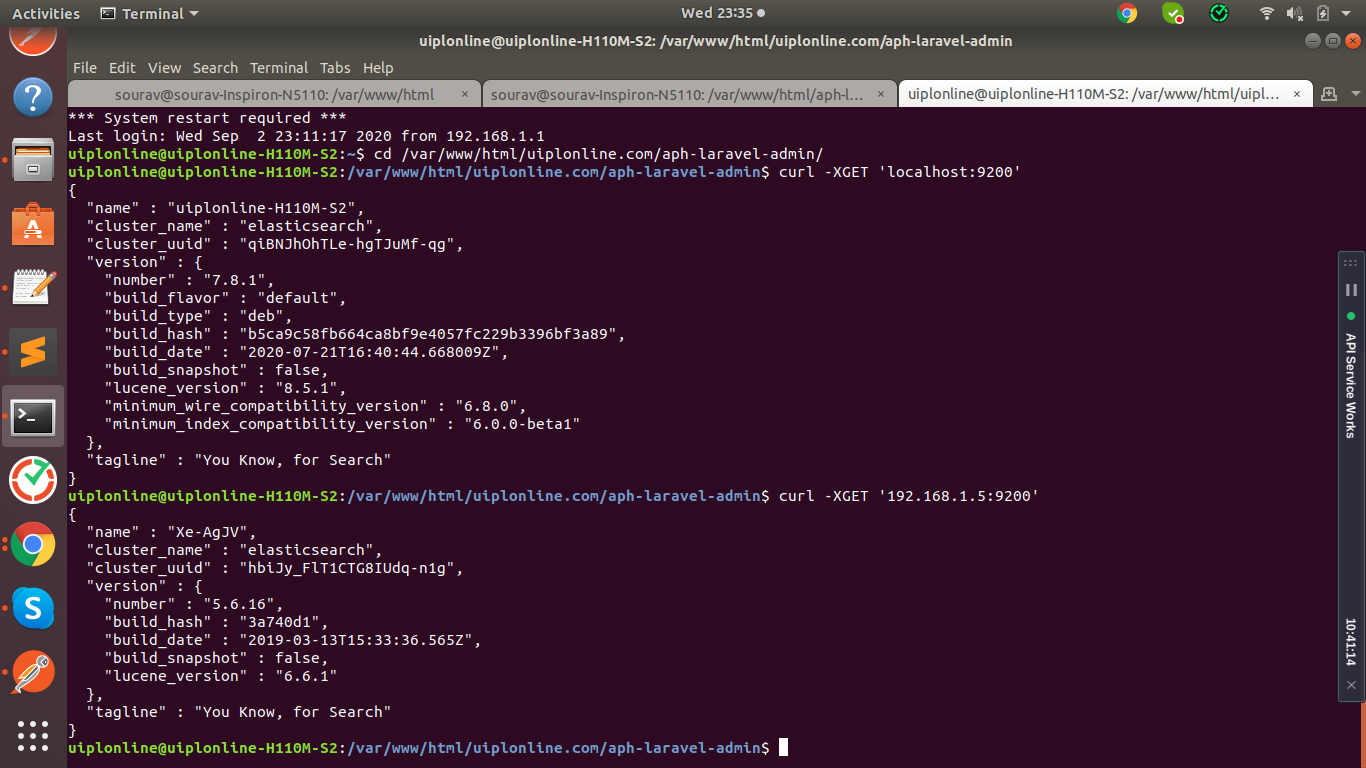The height and width of the screenshot is (768, 1366).
Task: Close the second sourav aph-l... tab
Action: coord(880,95)
